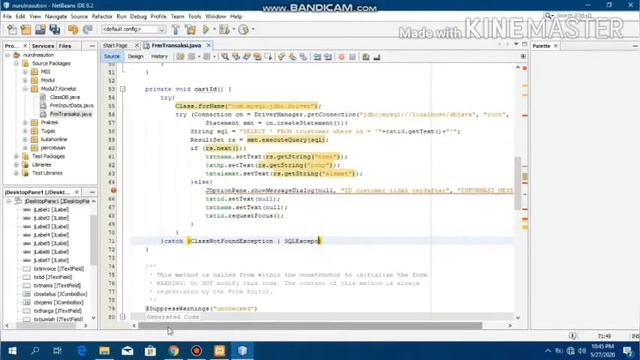640x360 pixels.
Task: Open the Refactor menu
Action: (x=102, y=16)
